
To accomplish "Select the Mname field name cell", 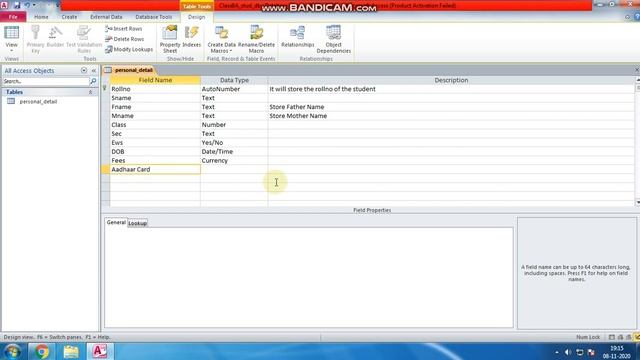I will point(155,116).
